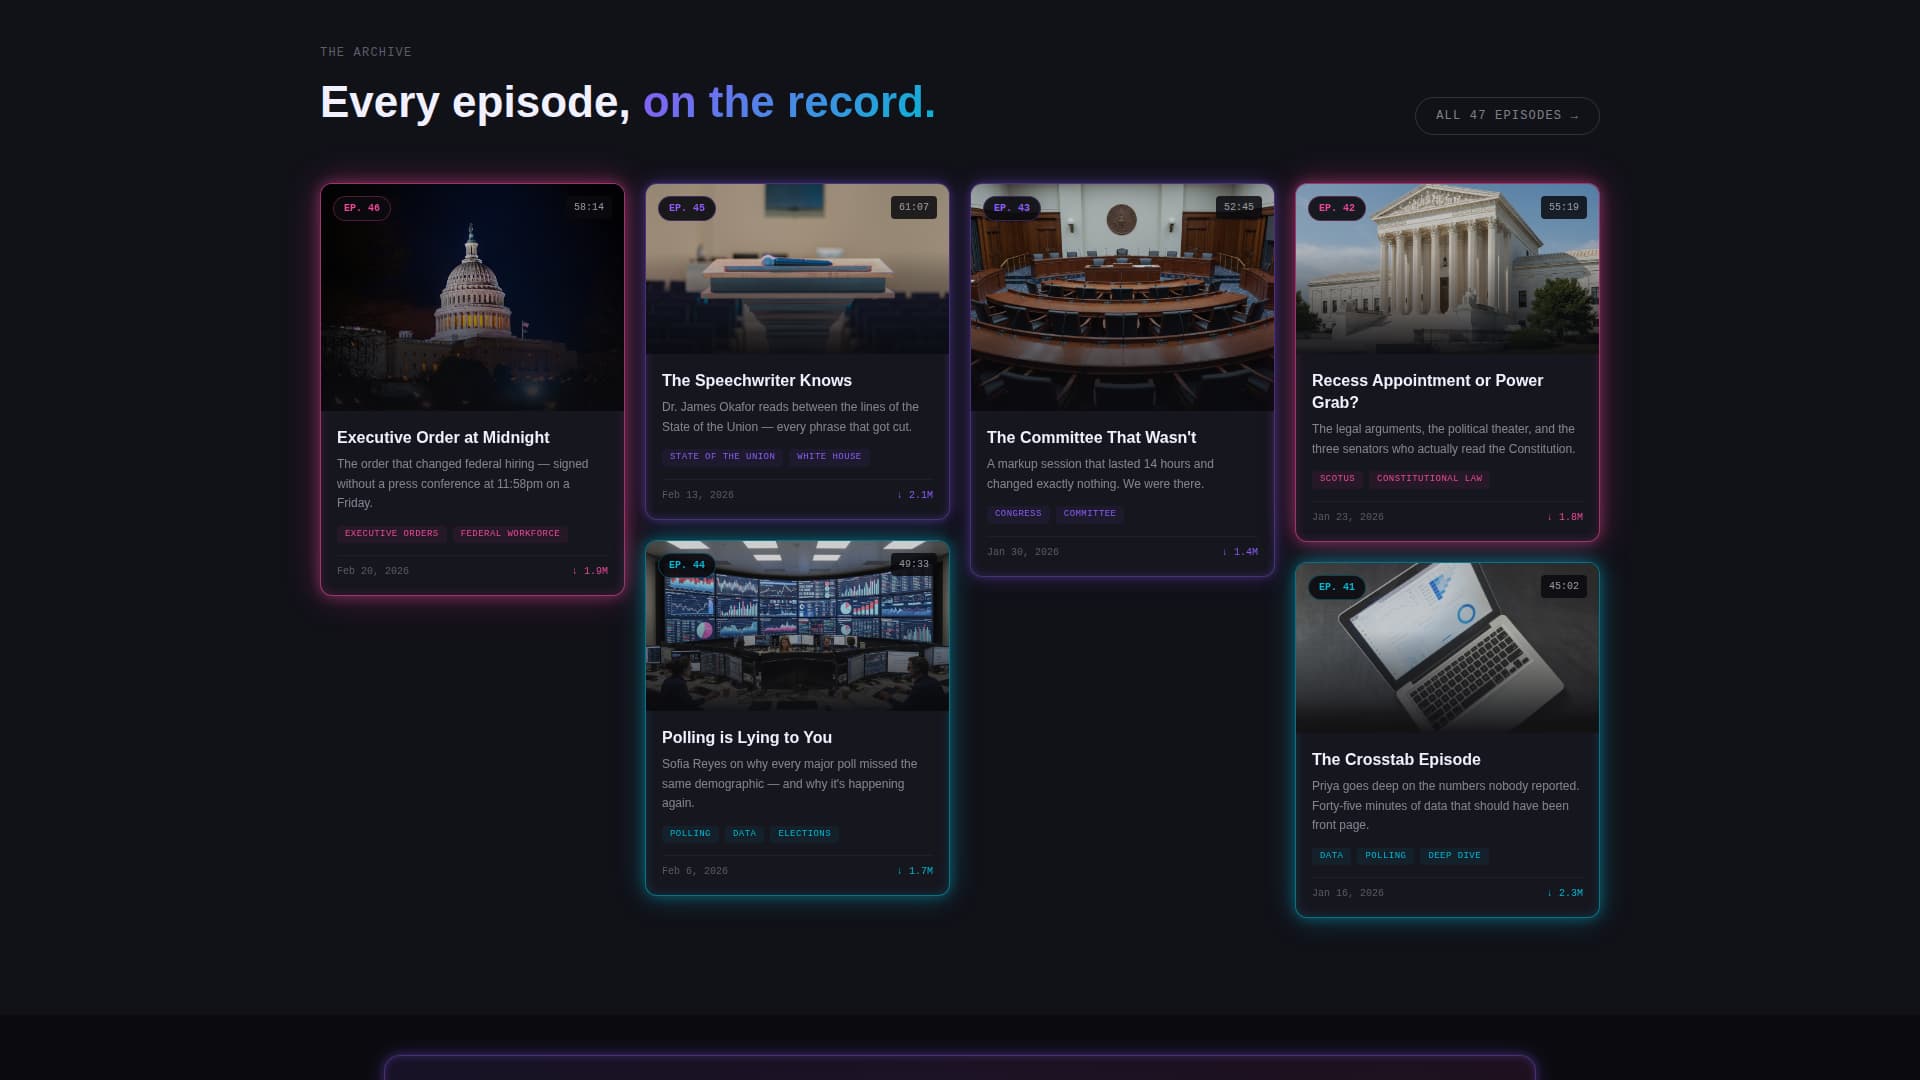Click the EP. 43 episode badge
Image resolution: width=1920 pixels, height=1080 pixels.
tap(1011, 208)
